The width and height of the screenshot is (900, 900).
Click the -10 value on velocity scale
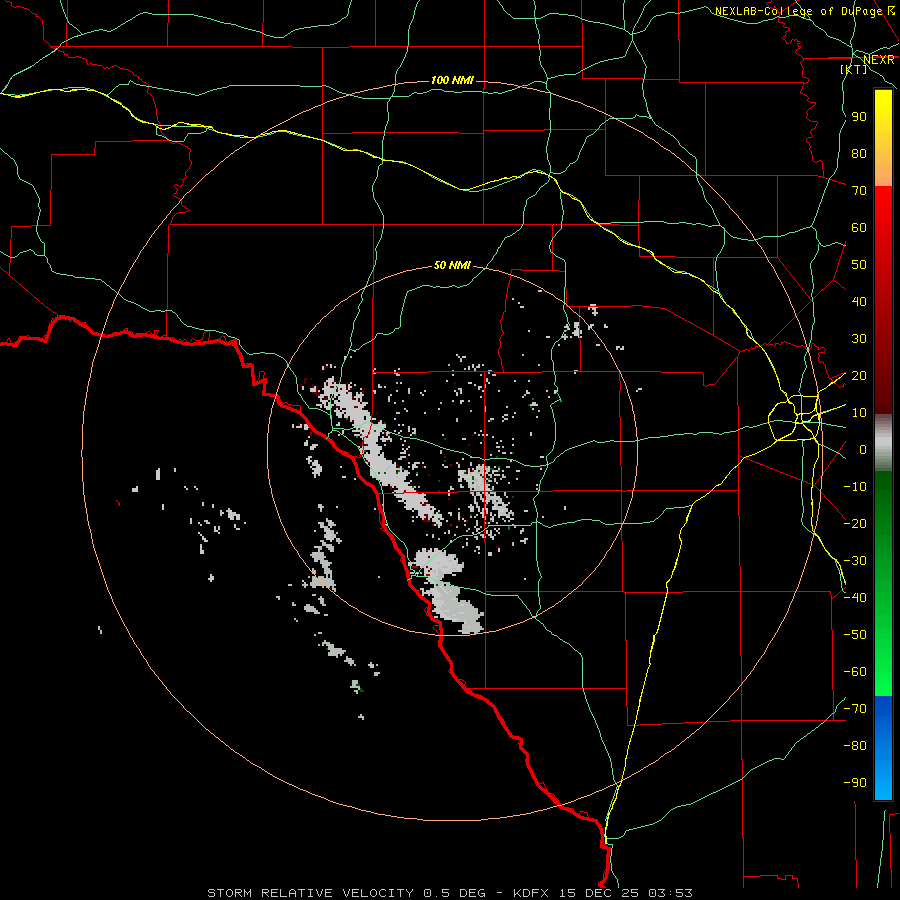(x=855, y=487)
